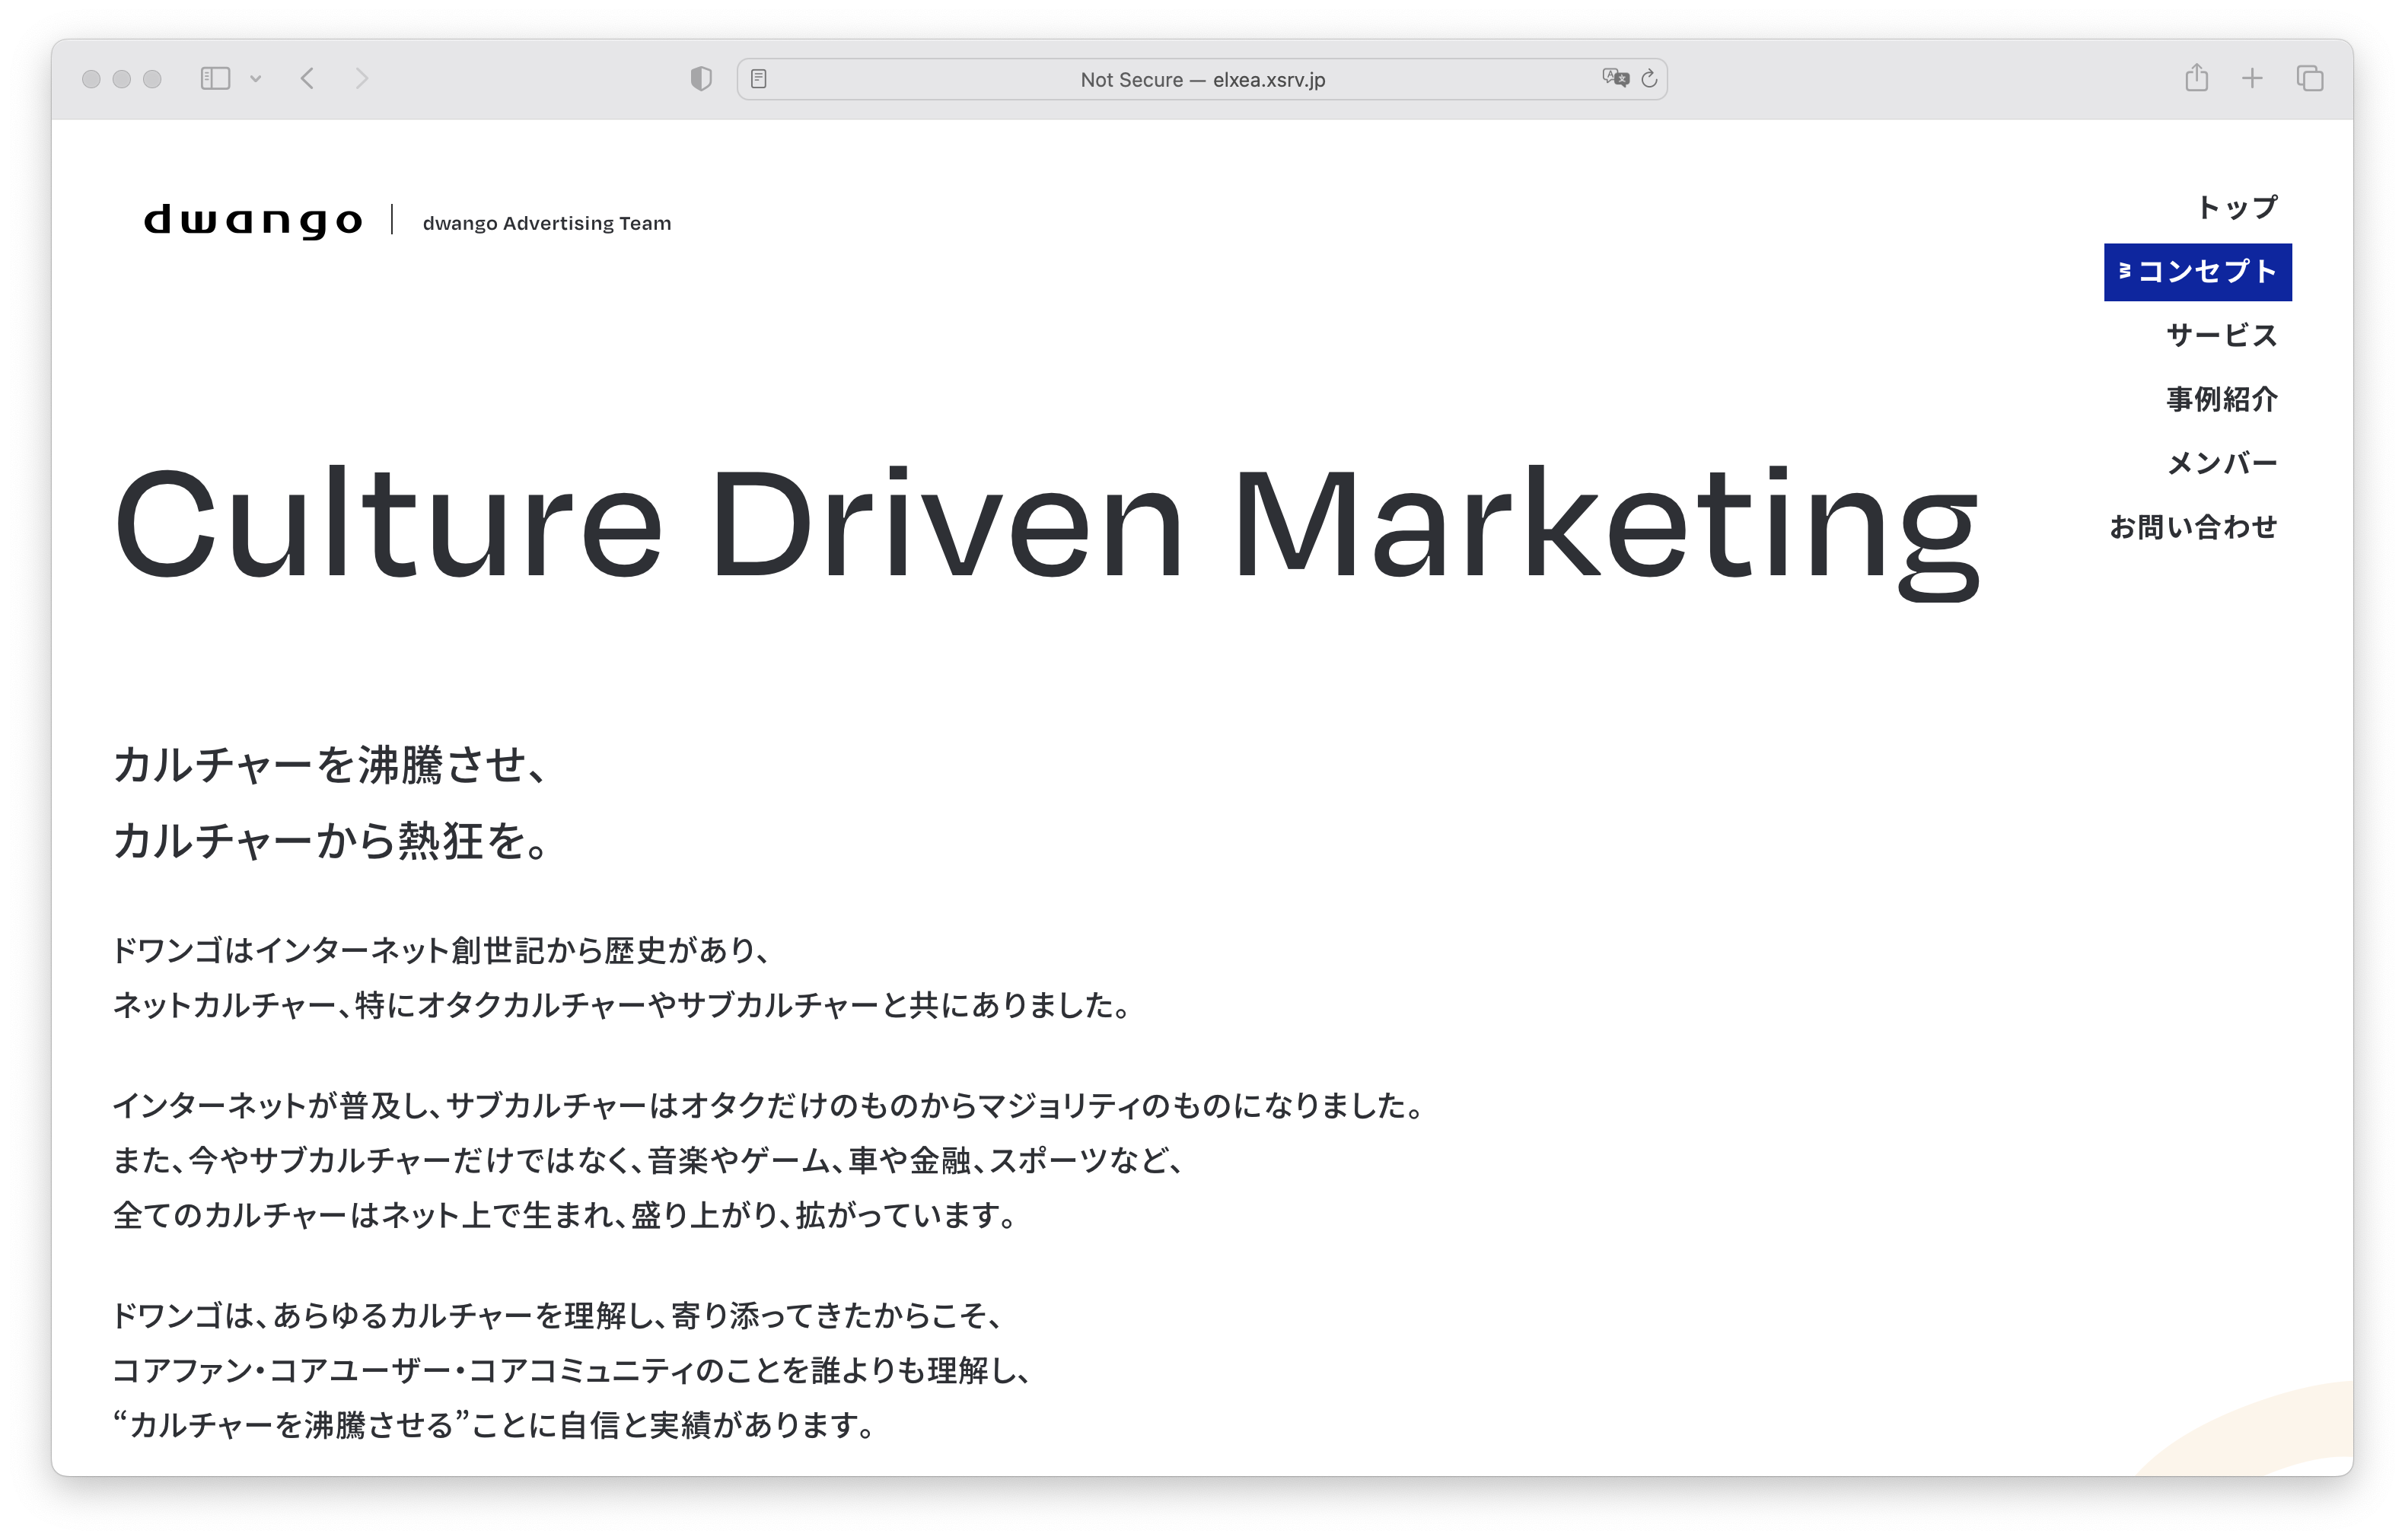Click the お問い合わせ contact link
This screenshot has width=2405, height=1540.
coord(2192,527)
